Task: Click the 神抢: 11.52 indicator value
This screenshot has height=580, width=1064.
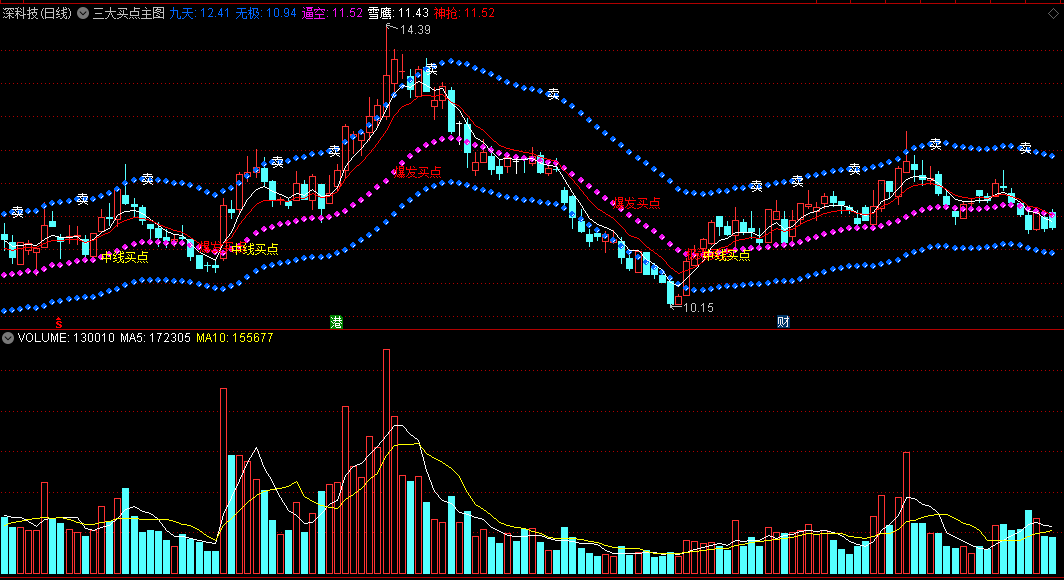Action: (464, 13)
